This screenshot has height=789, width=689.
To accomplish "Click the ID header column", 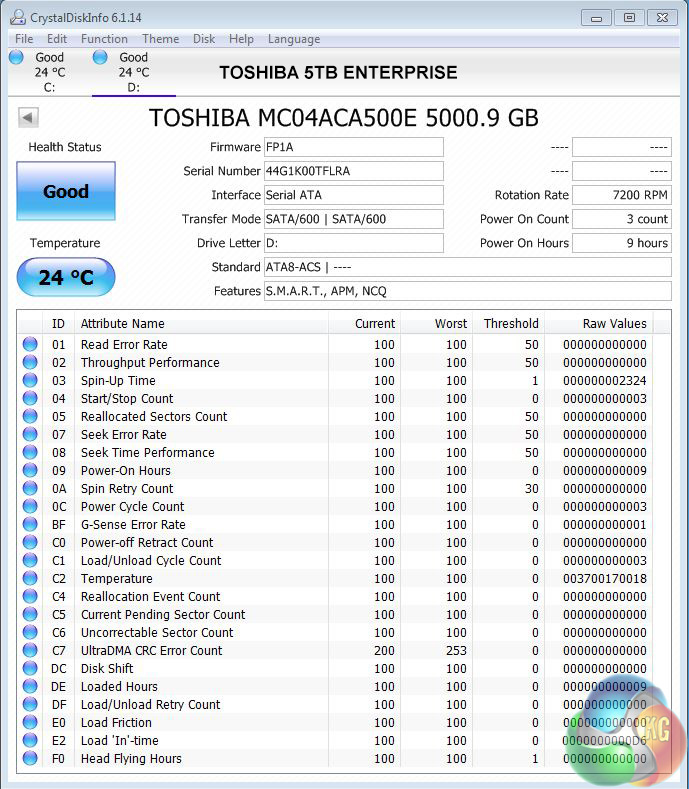I will click(58, 324).
